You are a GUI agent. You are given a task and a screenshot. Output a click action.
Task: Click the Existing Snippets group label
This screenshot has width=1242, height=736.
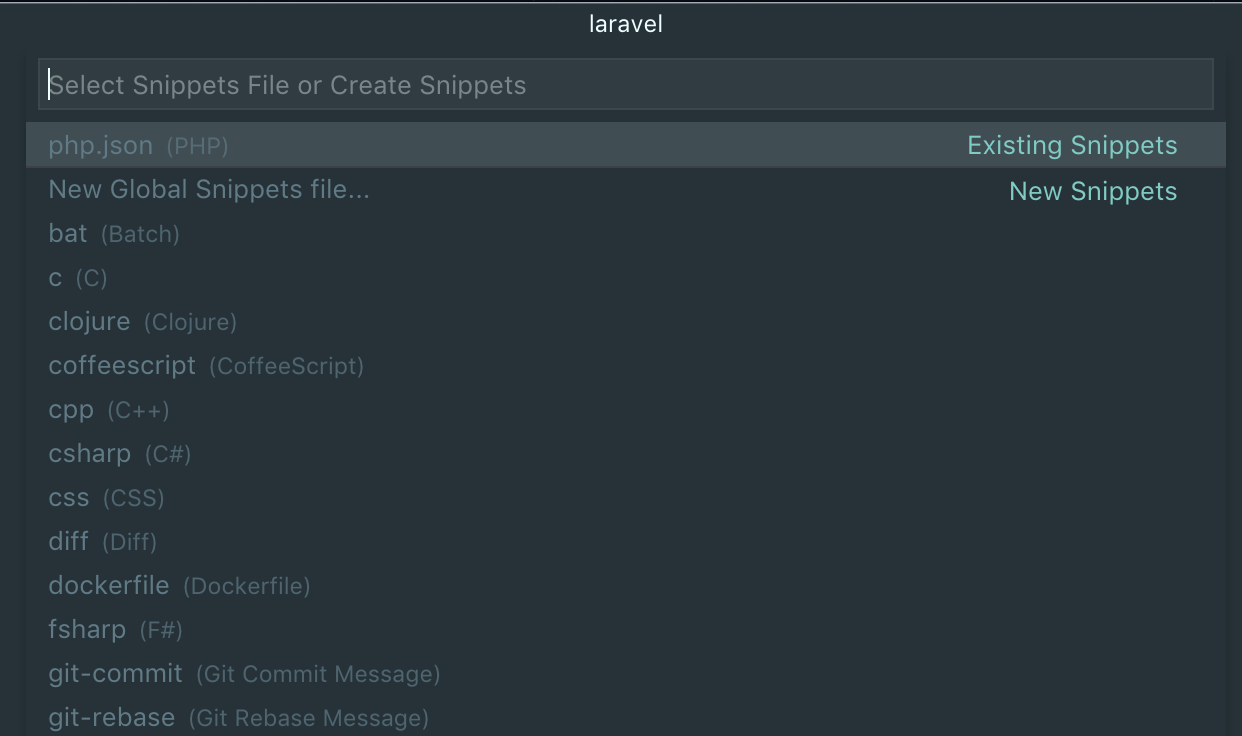(x=1072, y=146)
